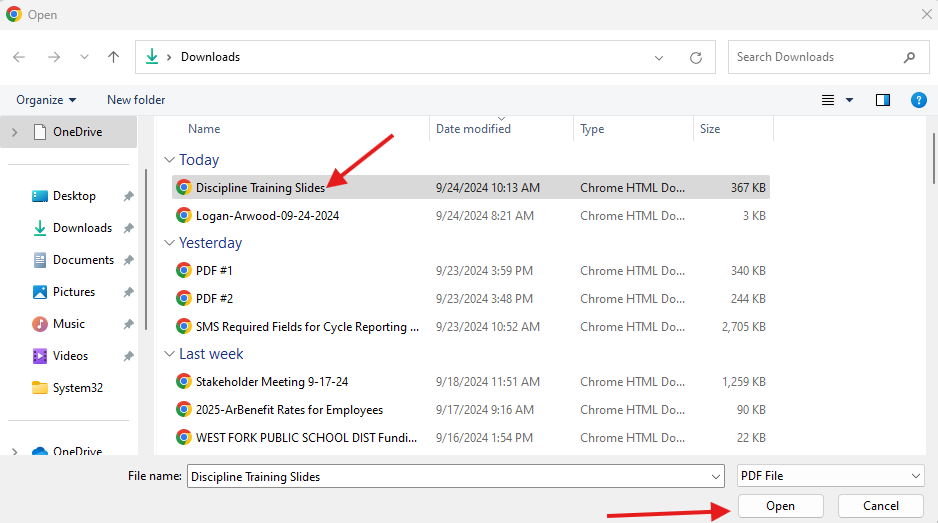Screen dimensions: 938x523
Task: Go up one folder level with the up arrow
Action: point(113,57)
